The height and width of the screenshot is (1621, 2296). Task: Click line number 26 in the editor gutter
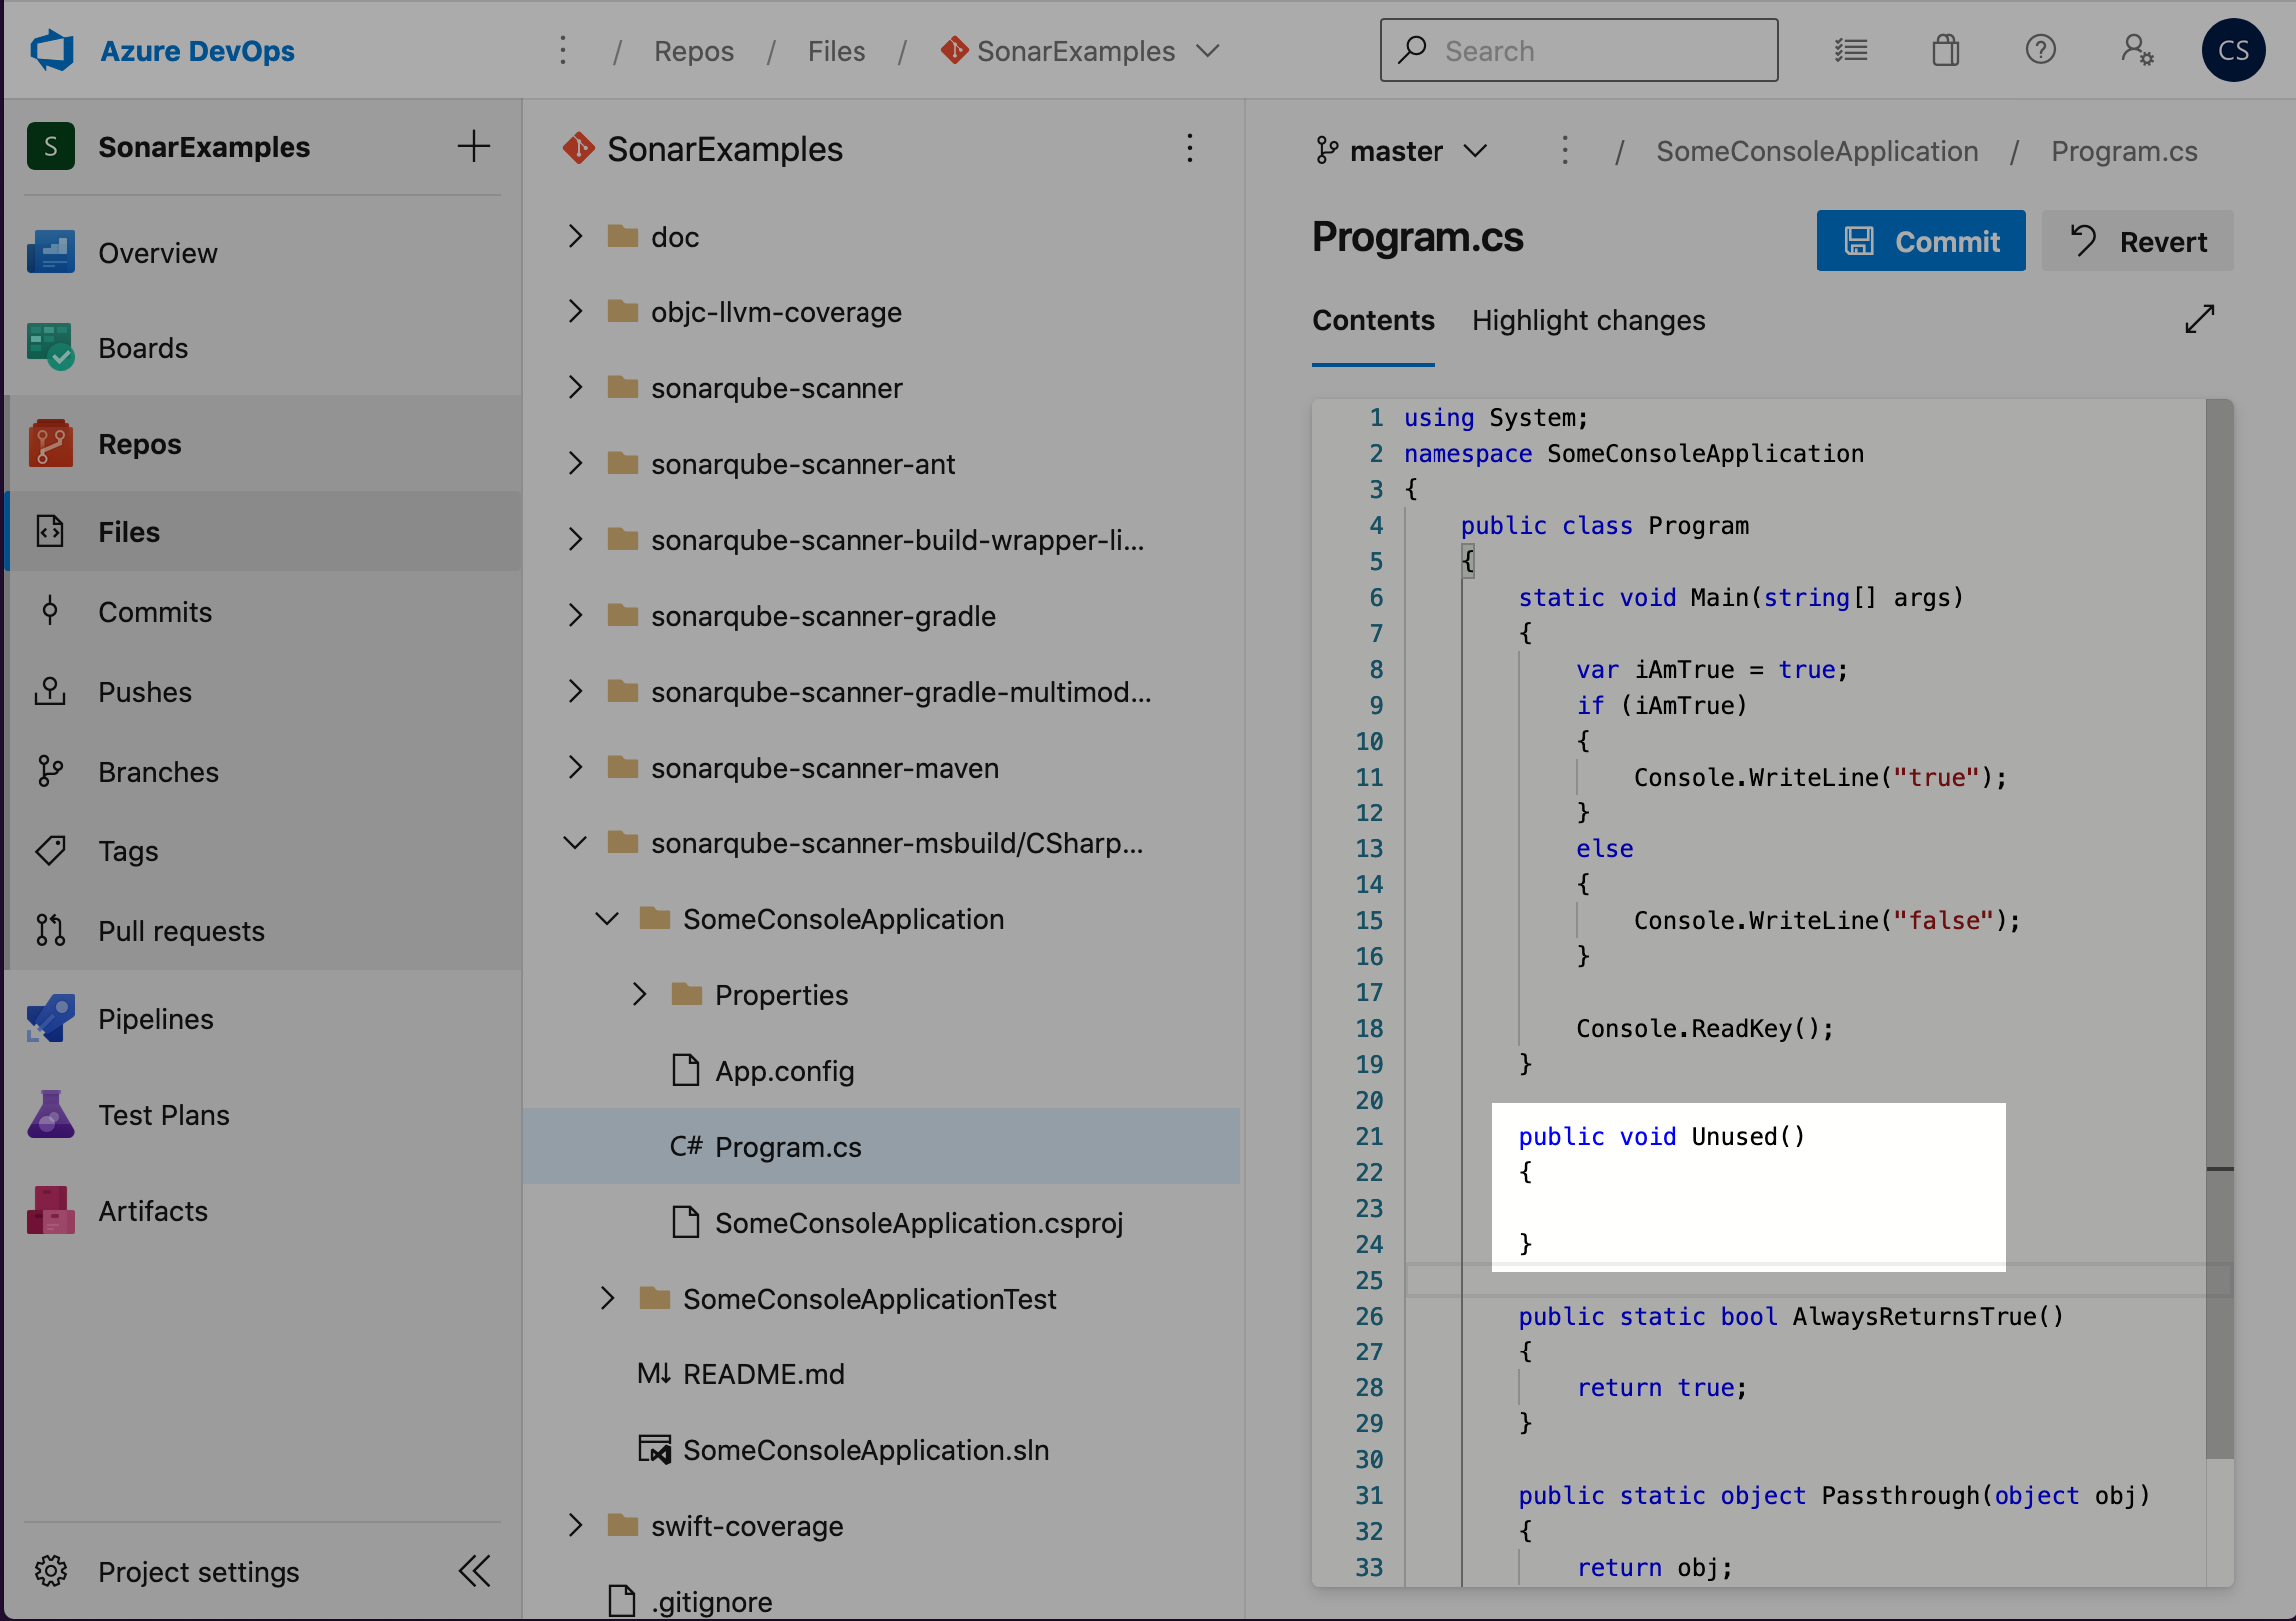coord(1368,1316)
